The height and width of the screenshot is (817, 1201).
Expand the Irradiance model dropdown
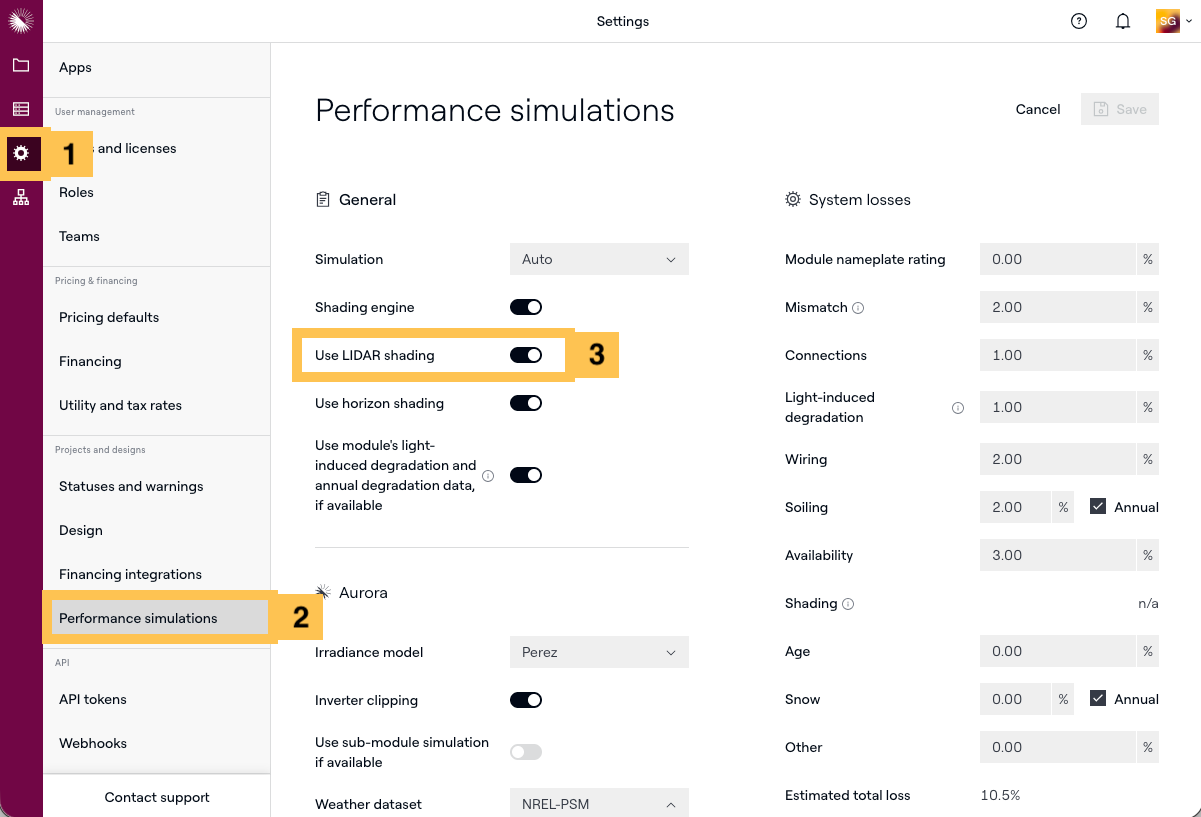pos(599,652)
